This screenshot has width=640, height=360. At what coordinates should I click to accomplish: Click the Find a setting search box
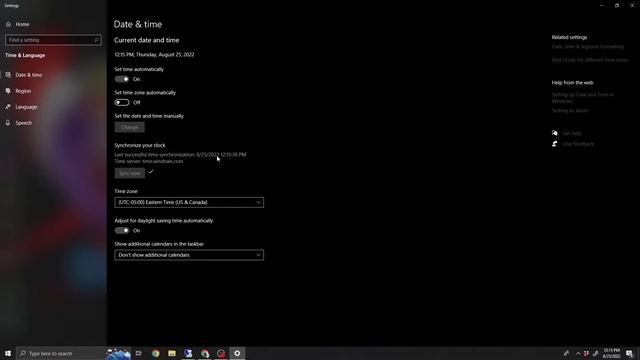pos(53,40)
